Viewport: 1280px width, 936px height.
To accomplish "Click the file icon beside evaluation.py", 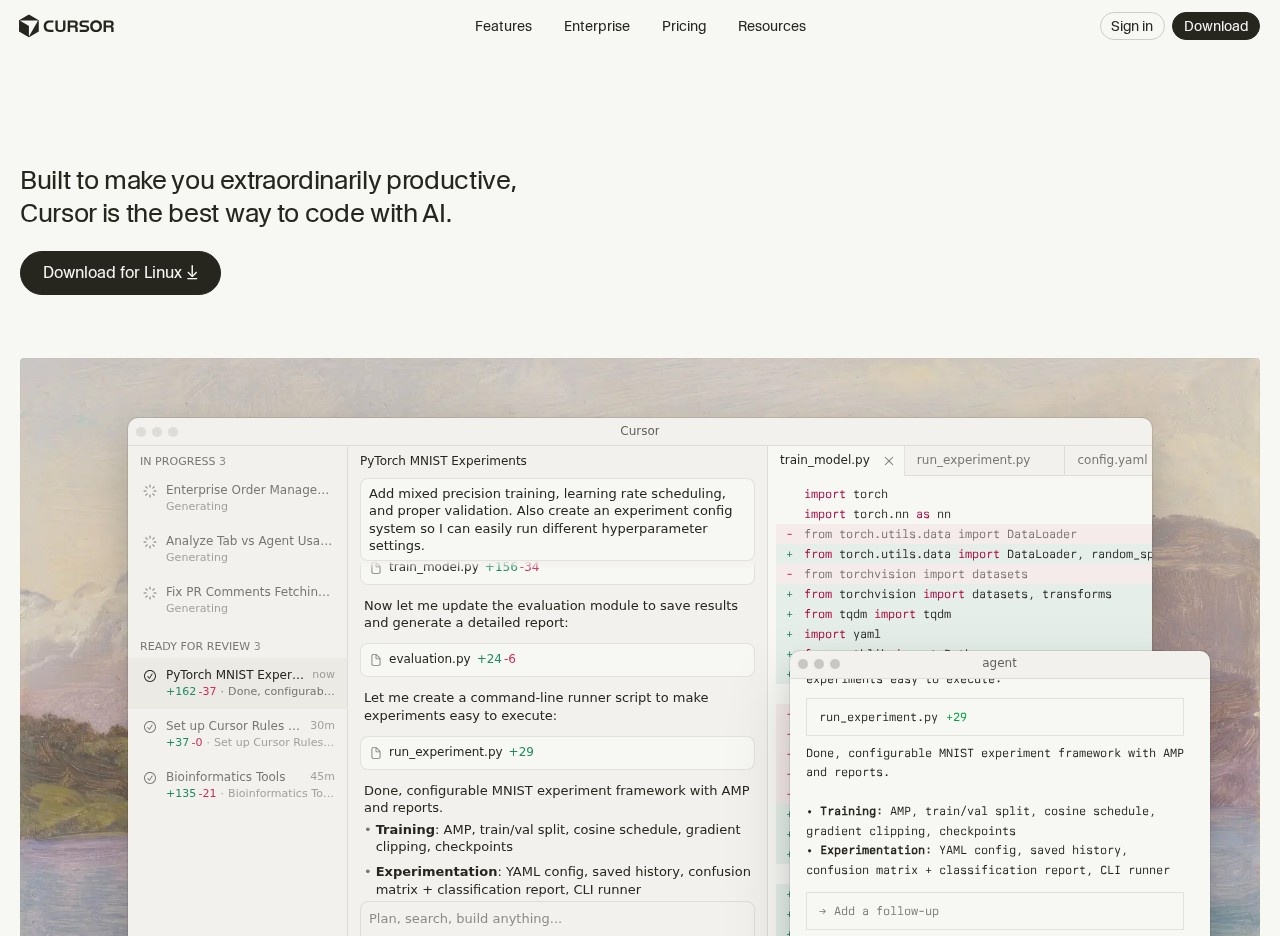I will tap(376, 660).
